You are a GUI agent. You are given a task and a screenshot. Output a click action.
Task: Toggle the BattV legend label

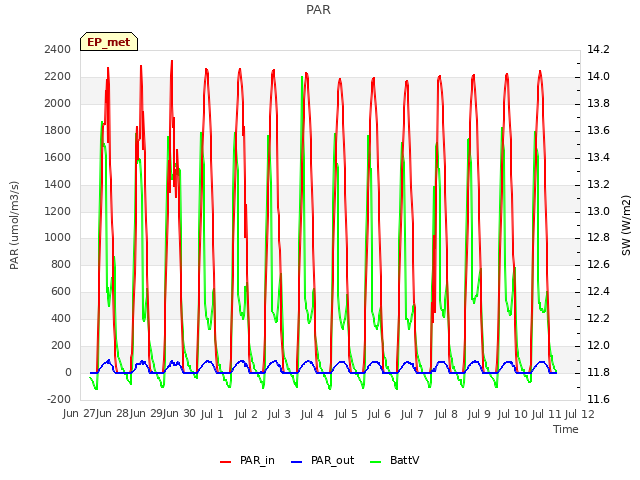(404, 460)
